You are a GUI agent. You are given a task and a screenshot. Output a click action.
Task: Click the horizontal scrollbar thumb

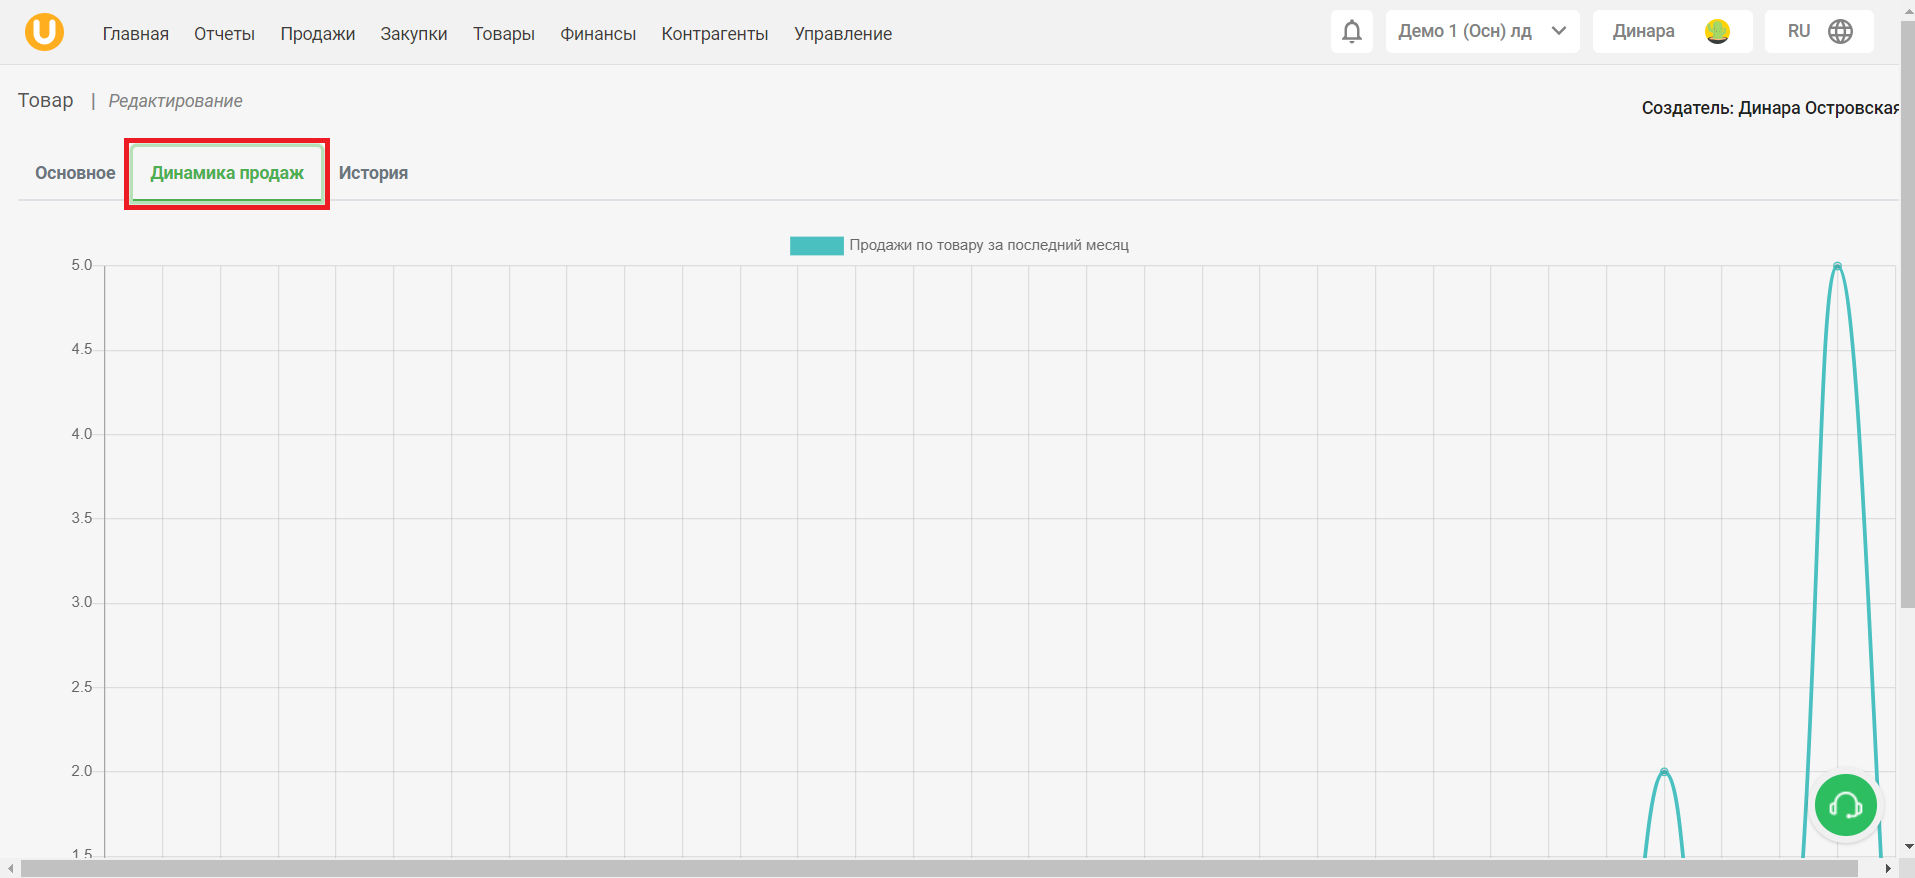pos(939,869)
